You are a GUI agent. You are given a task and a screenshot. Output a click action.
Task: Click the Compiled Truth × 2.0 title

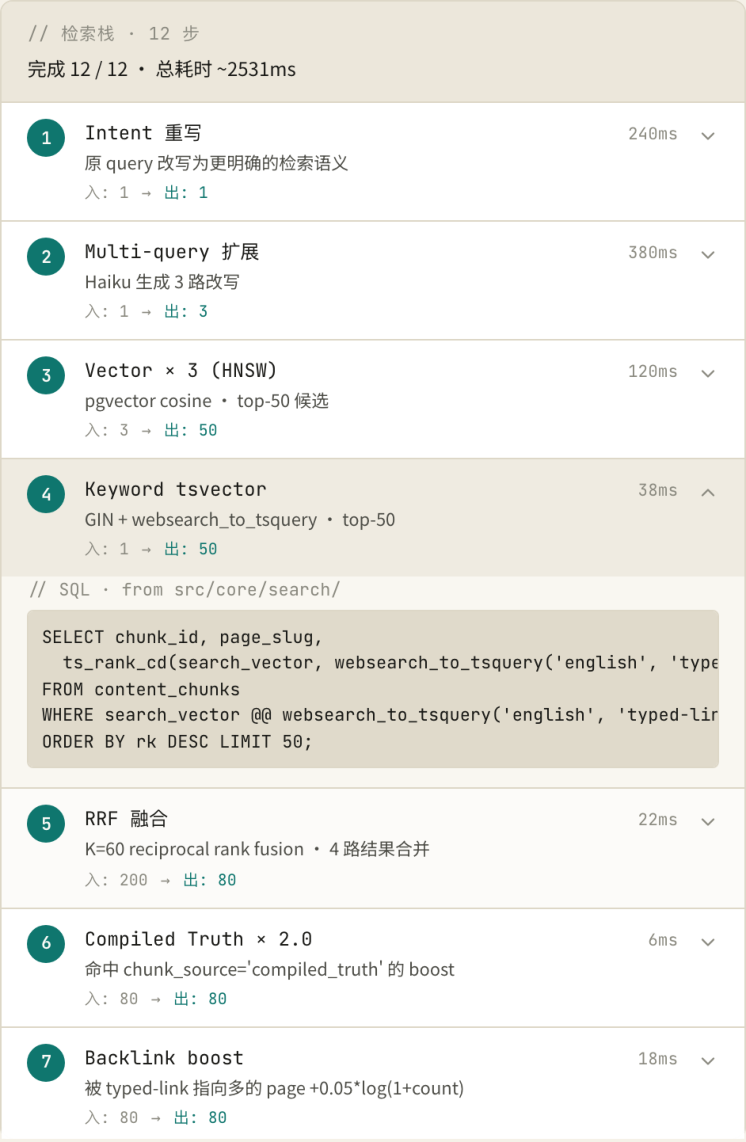198,939
